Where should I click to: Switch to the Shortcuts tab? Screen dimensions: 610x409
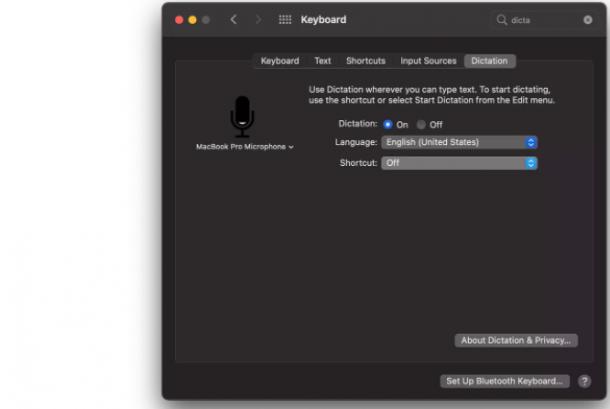pos(366,61)
